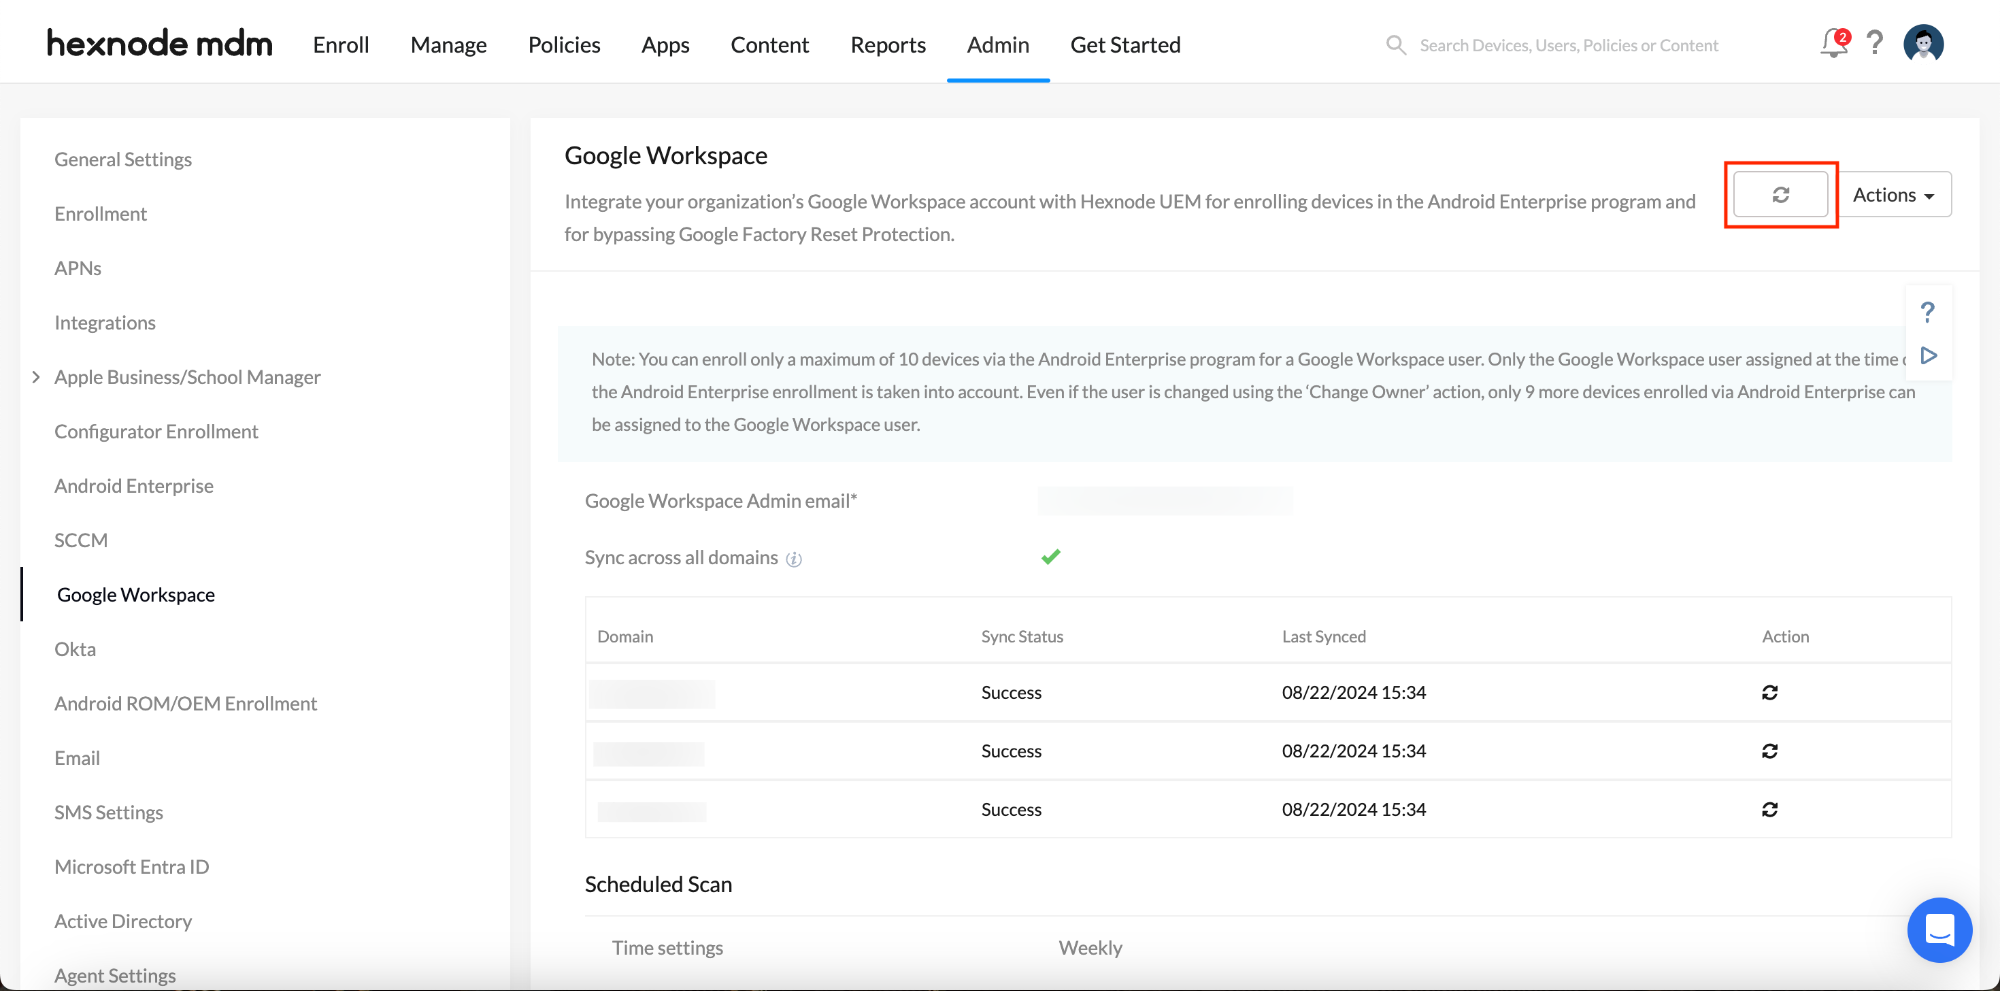The image size is (2000, 991).
Task: Open the Actions dropdown
Action: [1894, 194]
